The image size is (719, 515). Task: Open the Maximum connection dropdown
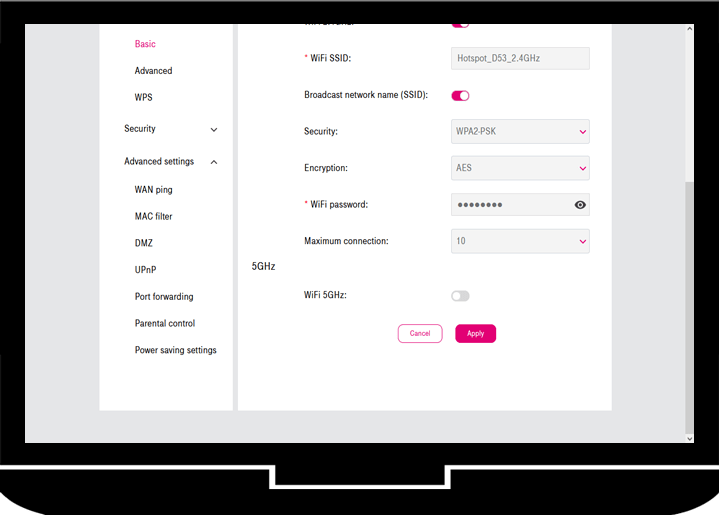click(520, 241)
